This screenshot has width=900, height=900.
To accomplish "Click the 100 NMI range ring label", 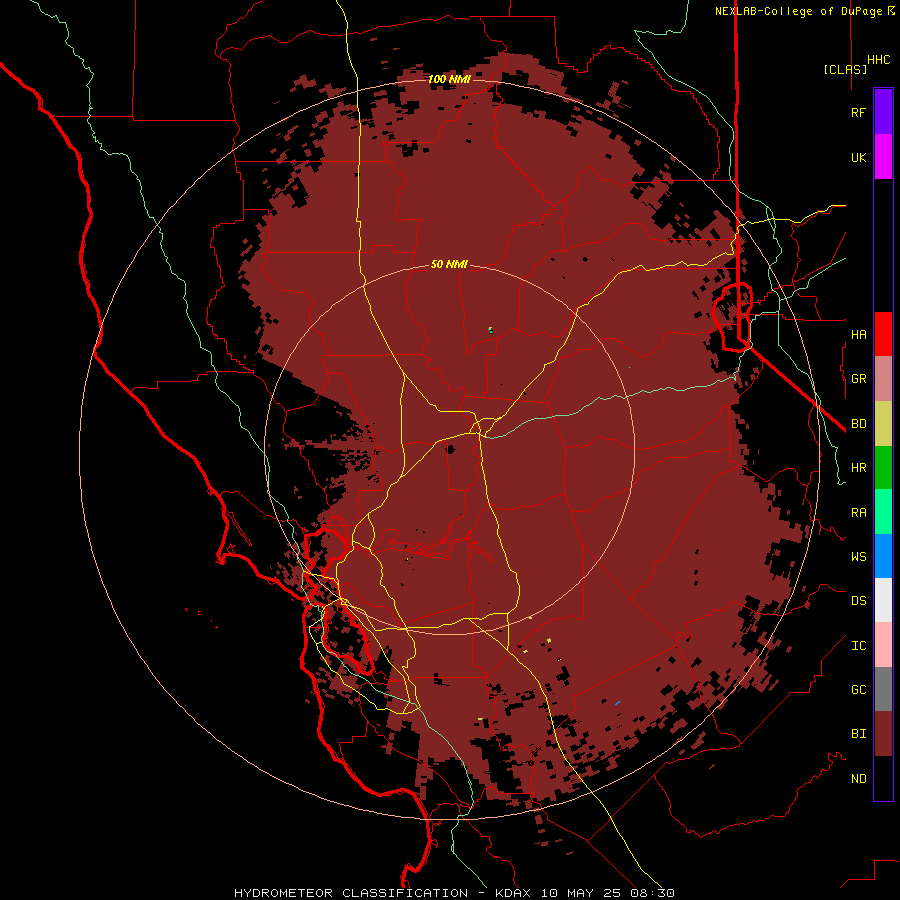I will pyautogui.click(x=449, y=79).
